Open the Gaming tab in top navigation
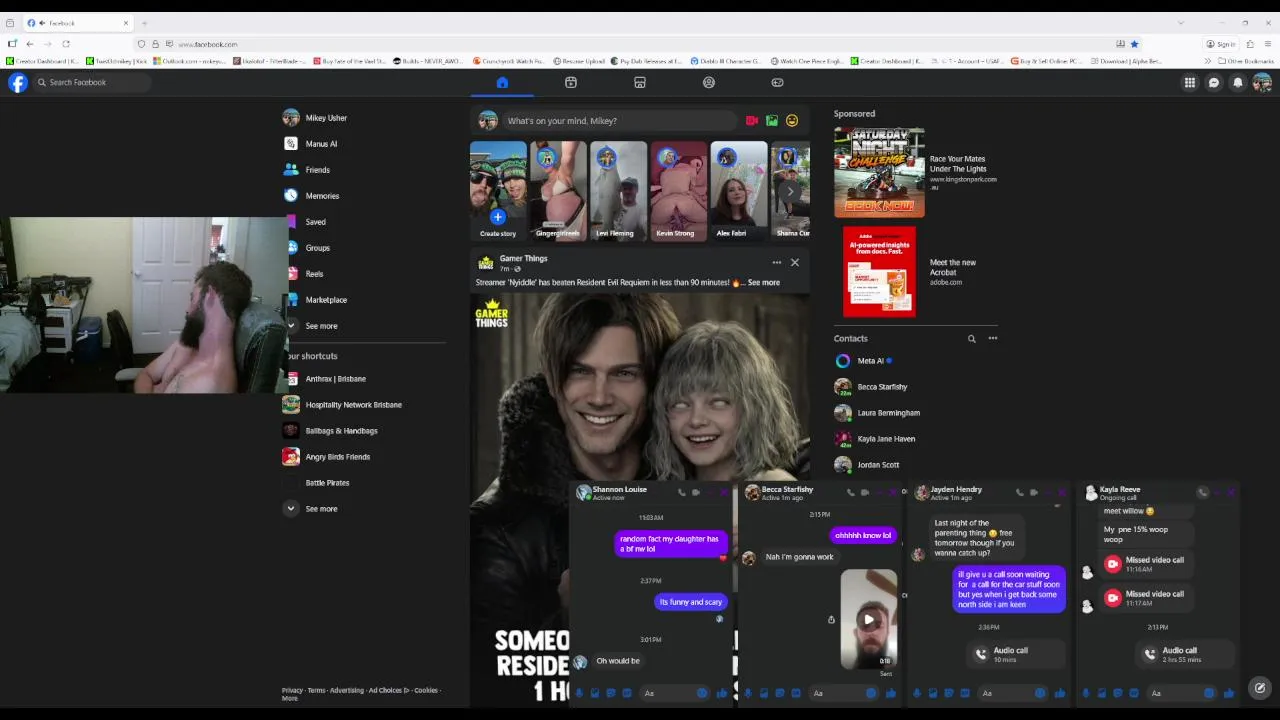 [778, 83]
